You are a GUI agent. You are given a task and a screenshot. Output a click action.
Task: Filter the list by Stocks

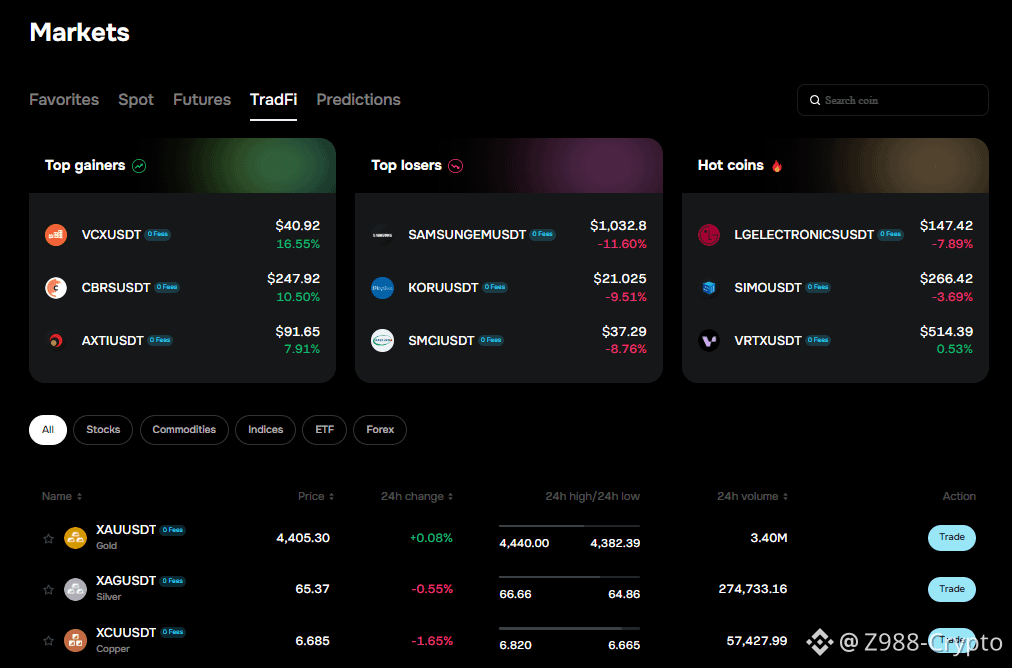coord(103,430)
